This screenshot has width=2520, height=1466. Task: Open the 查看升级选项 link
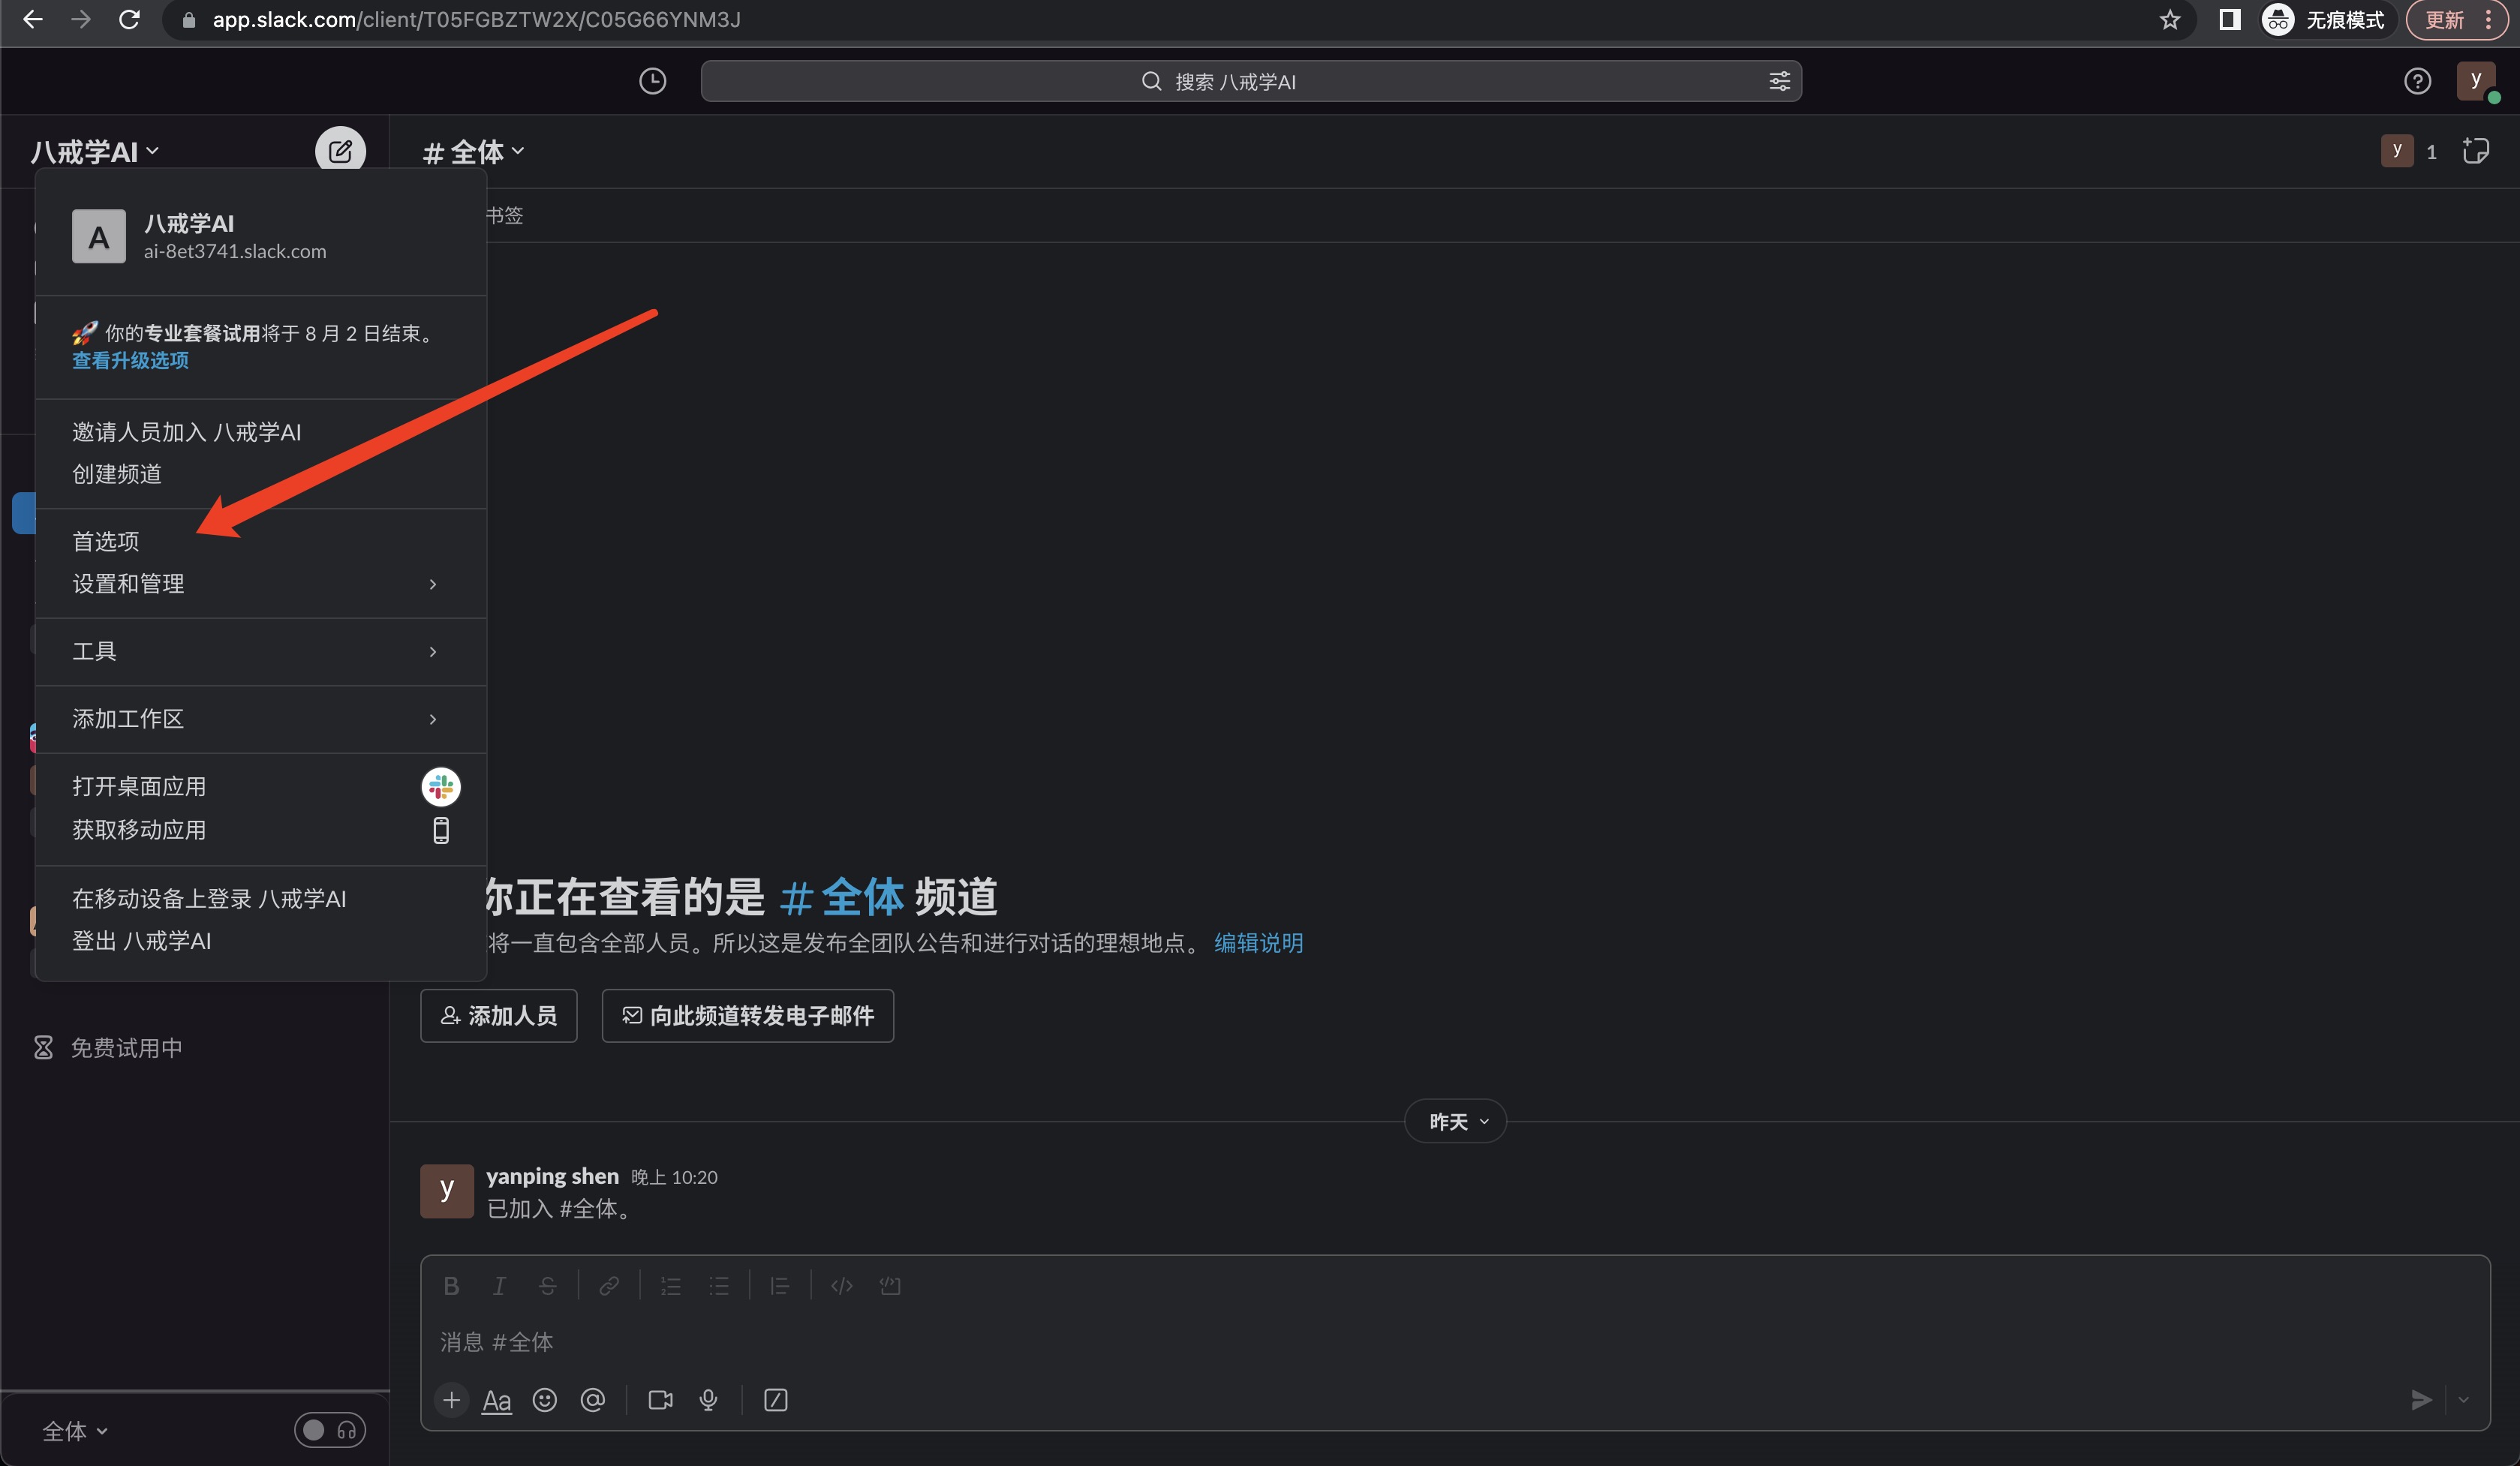coord(130,360)
